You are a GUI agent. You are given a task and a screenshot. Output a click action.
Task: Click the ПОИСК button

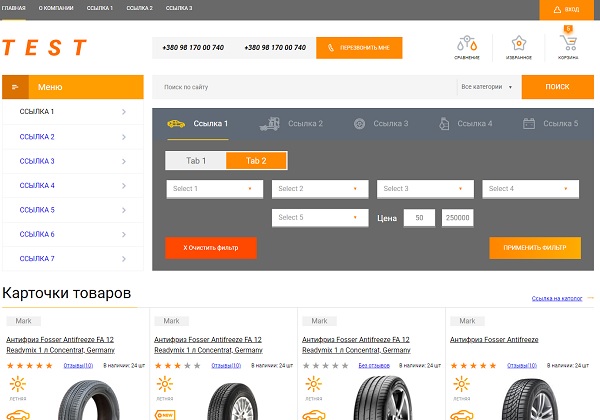click(x=558, y=87)
